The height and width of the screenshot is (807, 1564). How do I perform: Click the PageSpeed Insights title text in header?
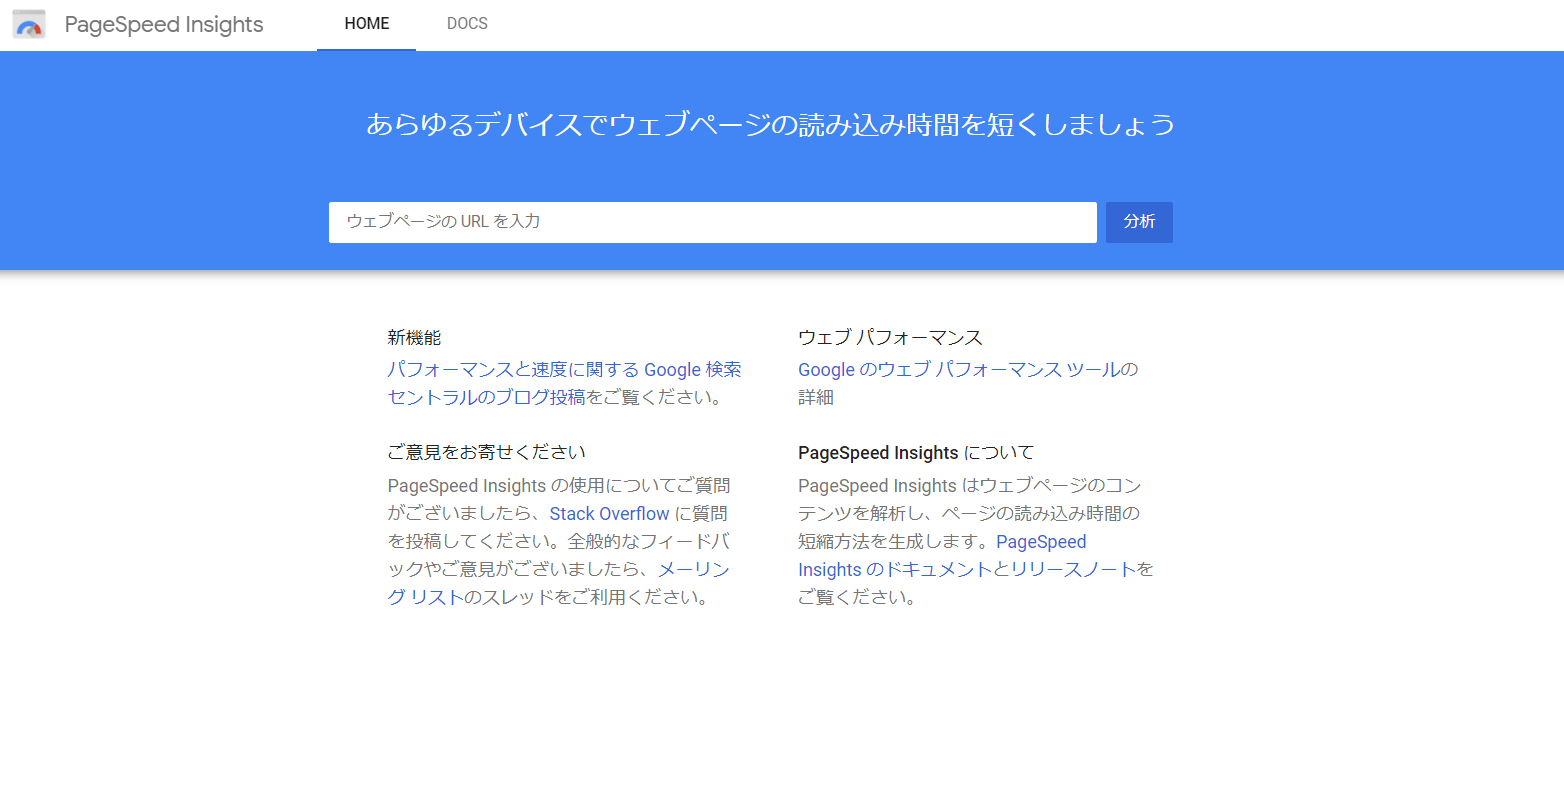pos(164,25)
